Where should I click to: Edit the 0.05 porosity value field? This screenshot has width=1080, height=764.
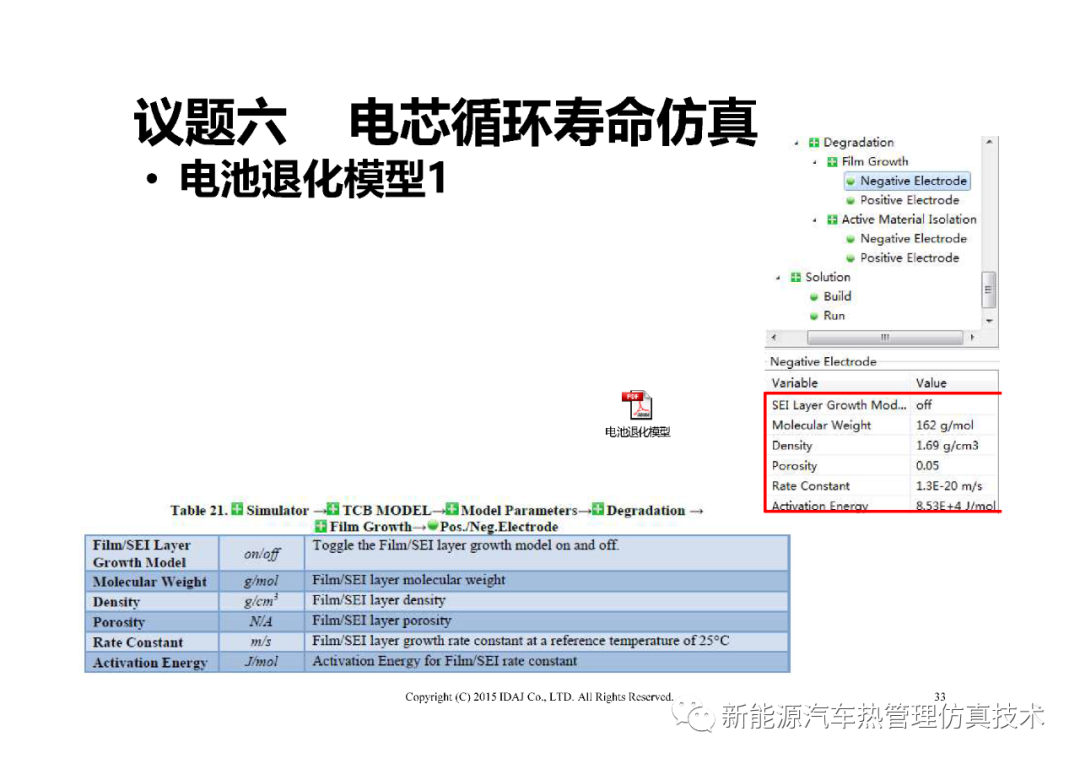953,466
